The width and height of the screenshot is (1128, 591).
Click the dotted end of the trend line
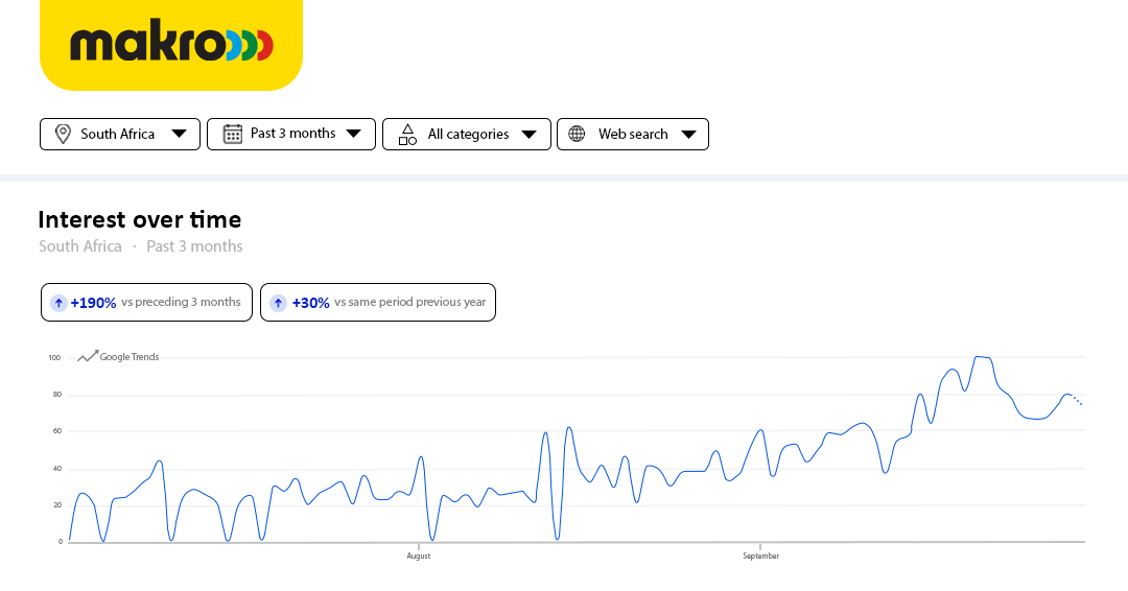pos(1076,400)
